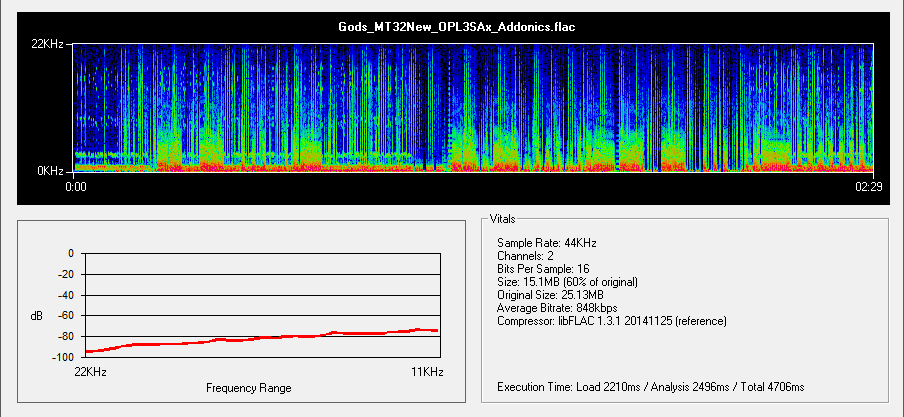The width and height of the screenshot is (904, 417).
Task: Click the 0 value on the dB axis
Action: coord(71,253)
